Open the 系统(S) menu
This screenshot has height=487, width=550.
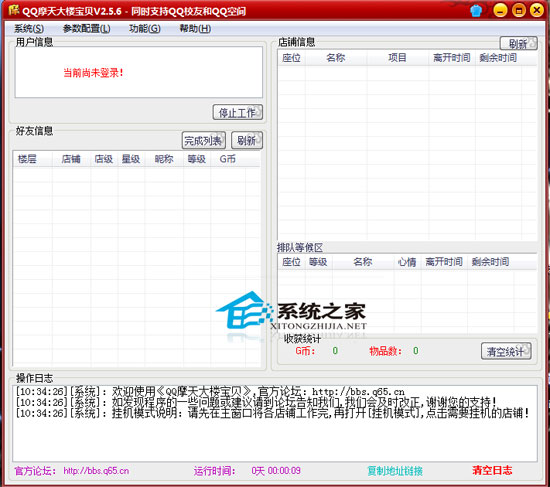tap(29, 28)
